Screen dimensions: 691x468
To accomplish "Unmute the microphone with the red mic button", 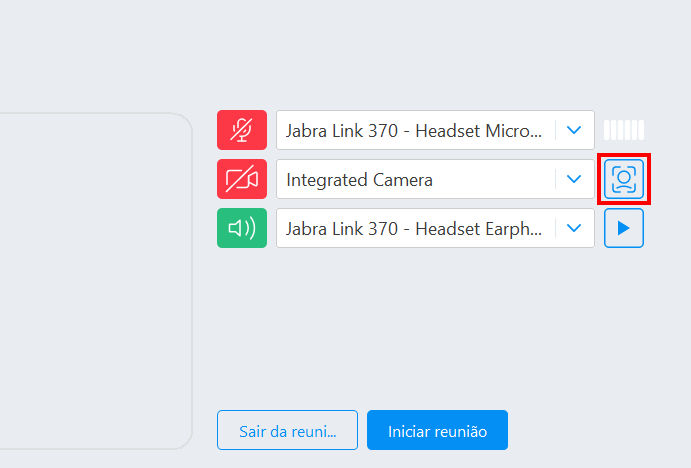I will click(241, 130).
